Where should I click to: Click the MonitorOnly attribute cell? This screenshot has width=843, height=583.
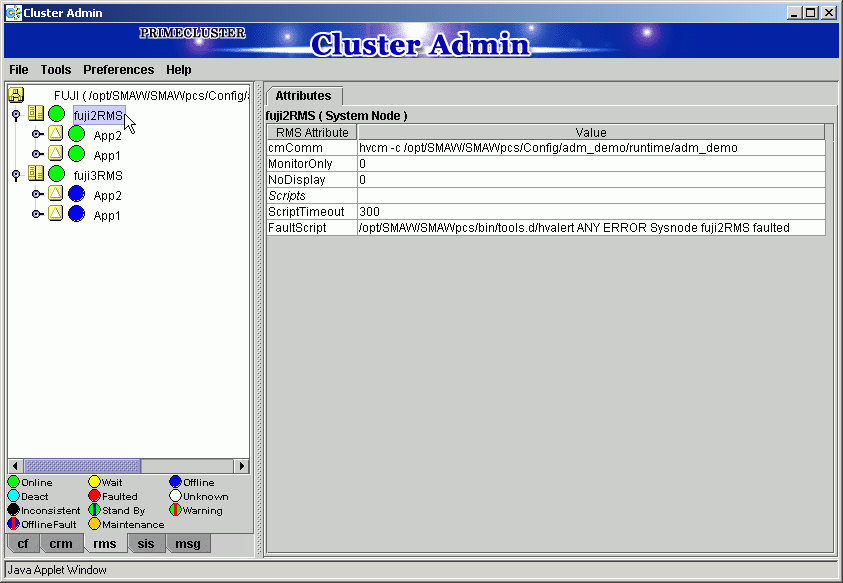point(312,164)
